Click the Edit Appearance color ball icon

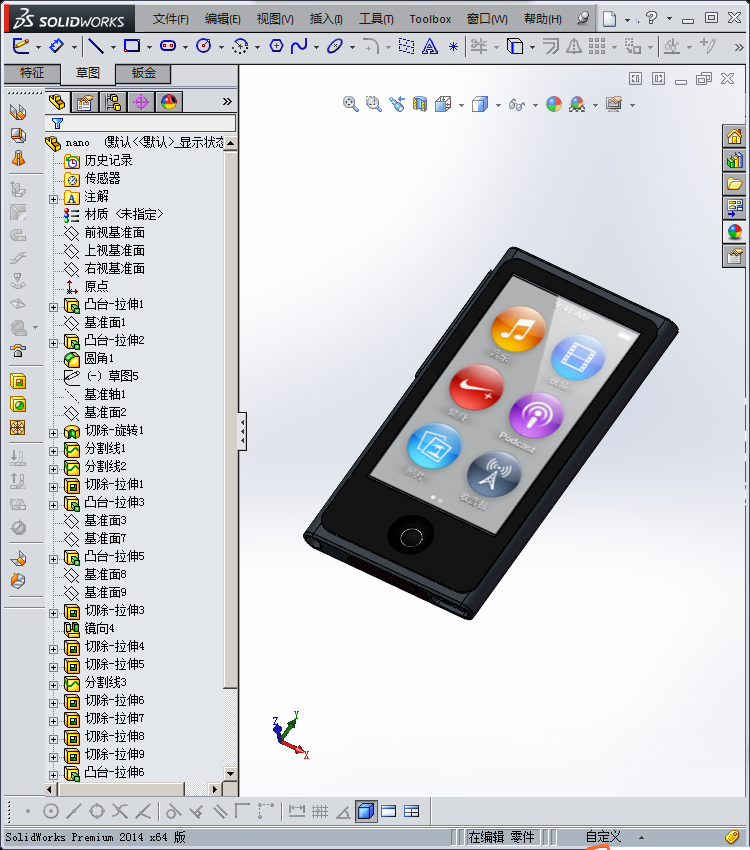[x=554, y=104]
